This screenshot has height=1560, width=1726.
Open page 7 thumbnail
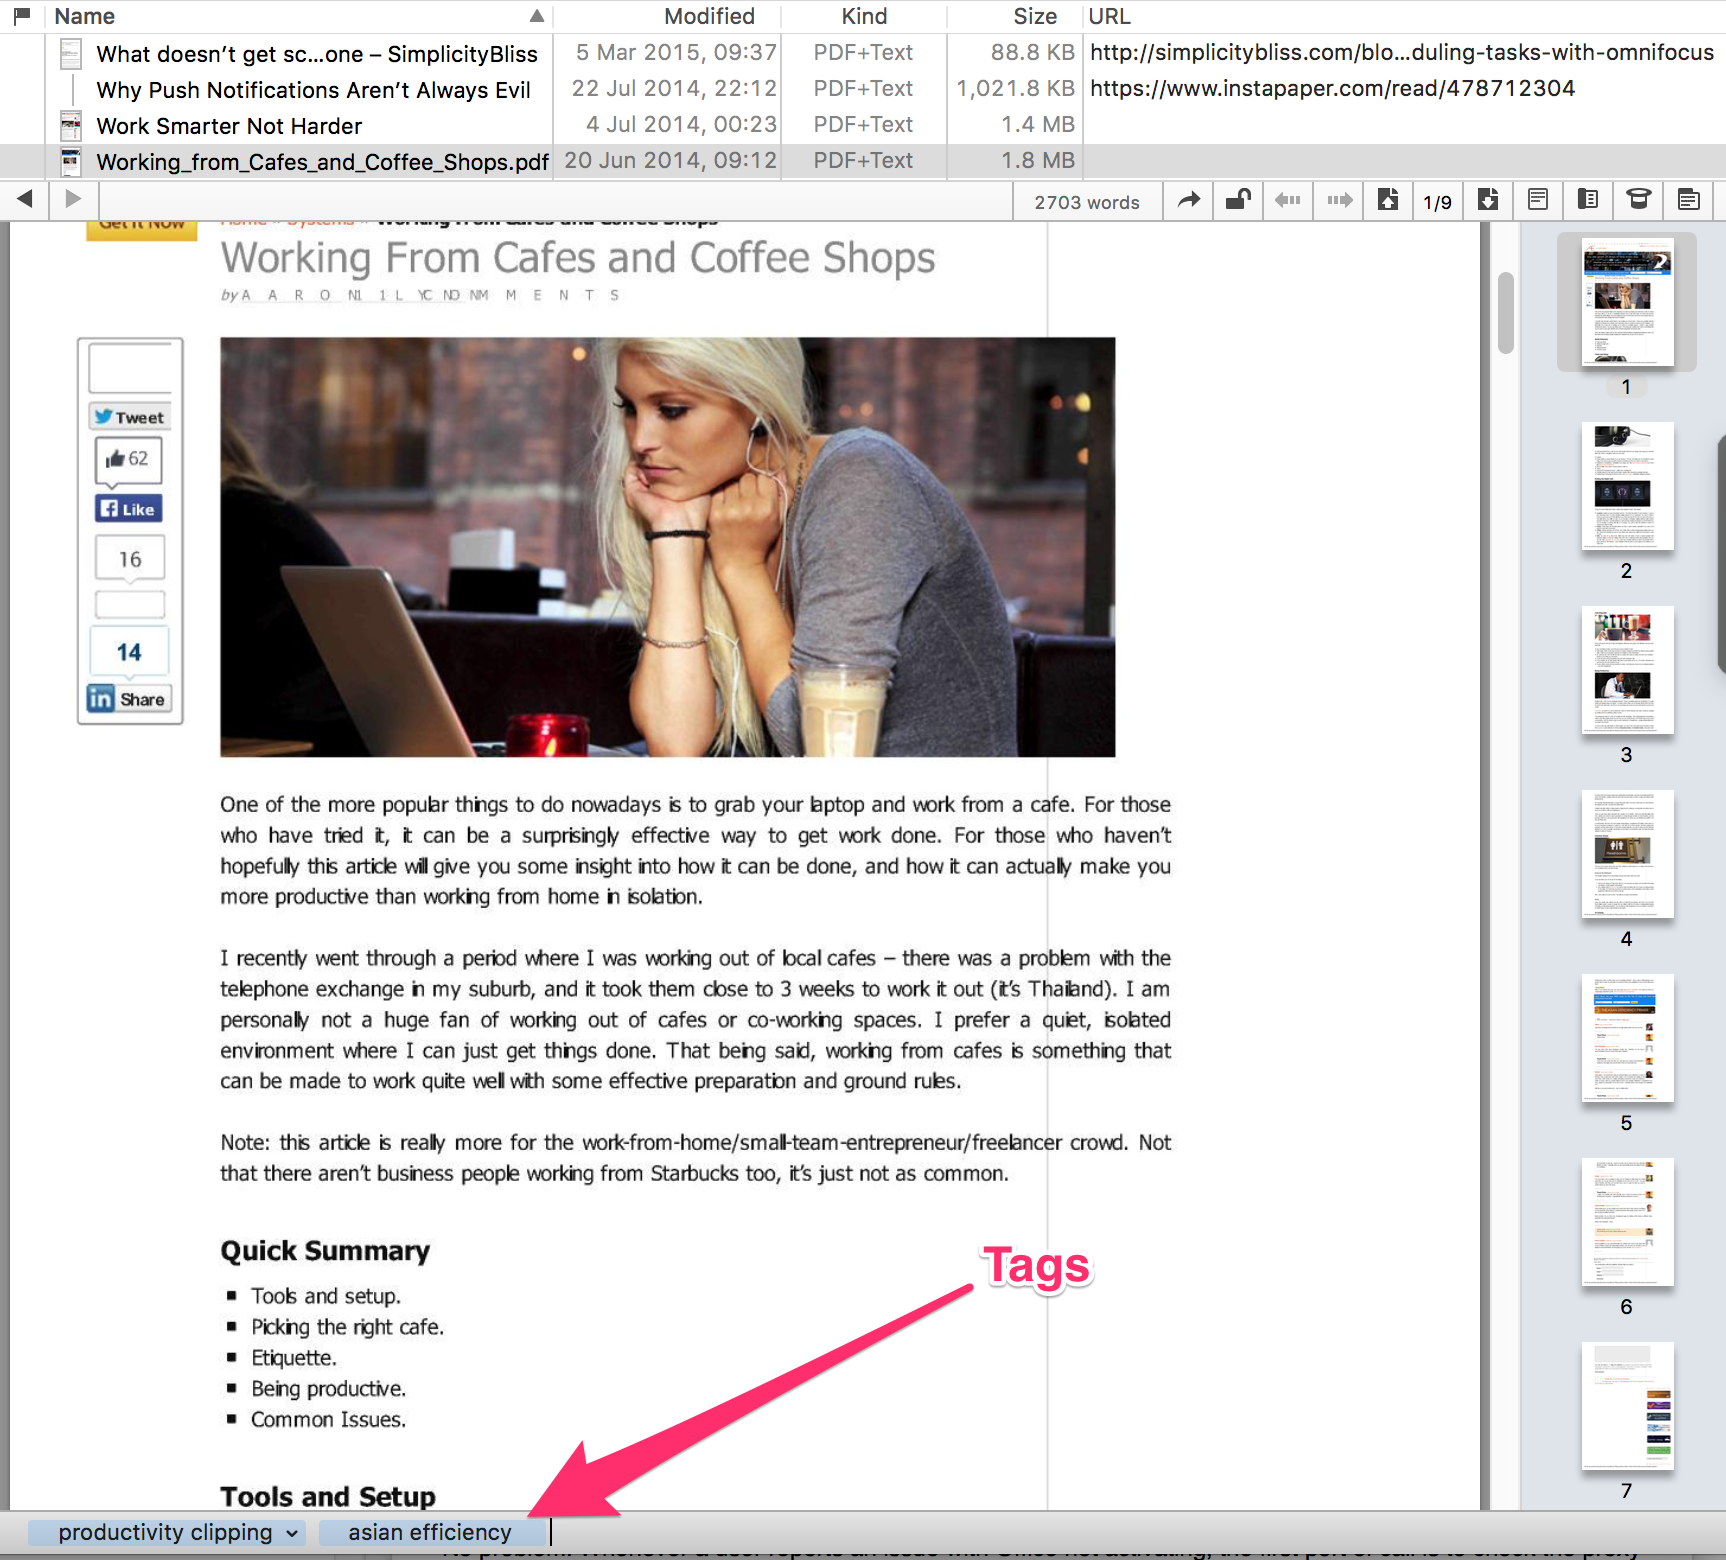pyautogui.click(x=1627, y=1406)
